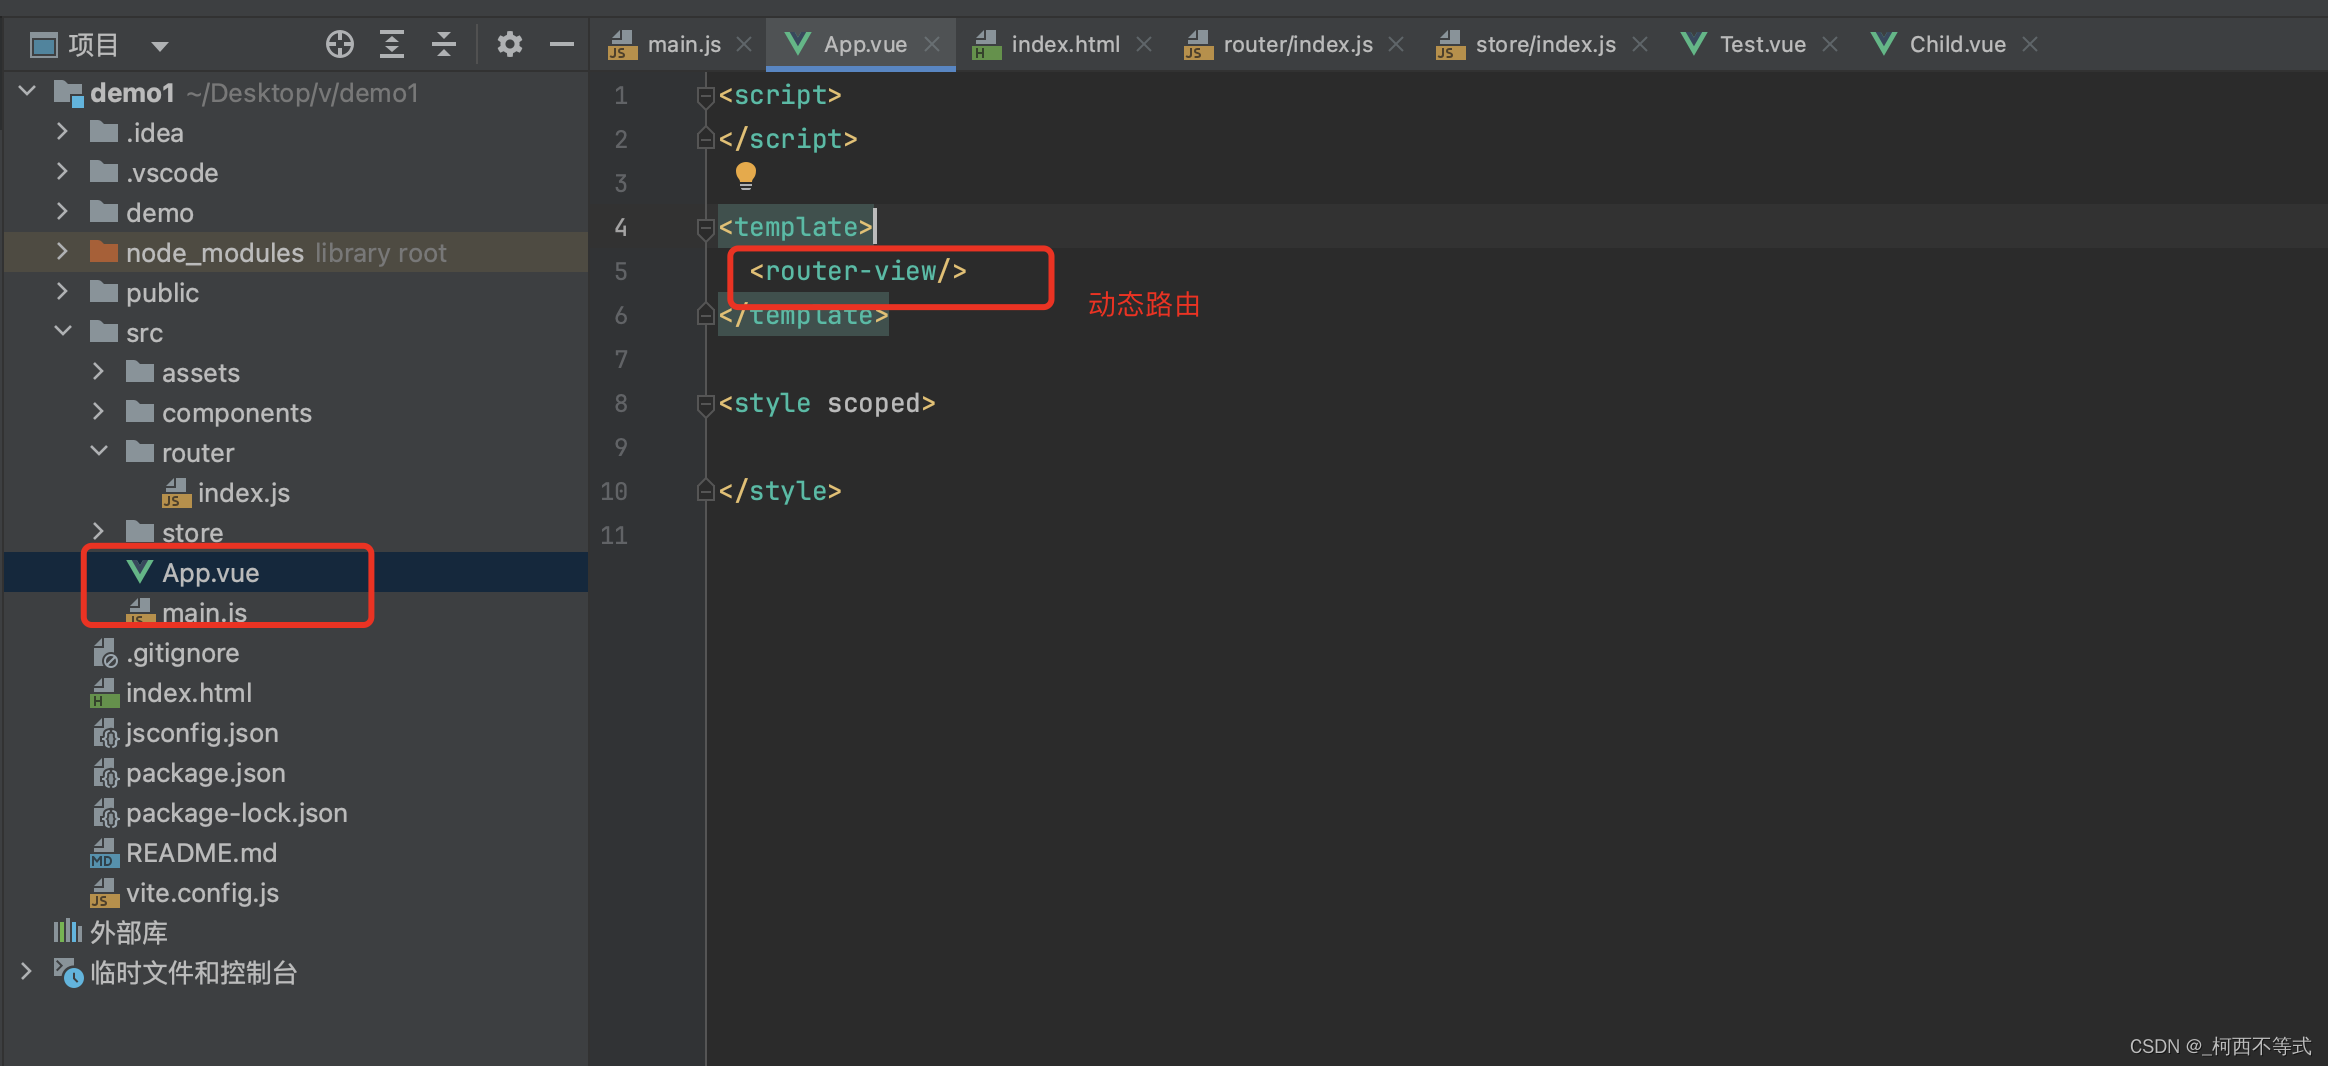Close the App.vue tab
This screenshot has height=1066, width=2328.
[932, 45]
